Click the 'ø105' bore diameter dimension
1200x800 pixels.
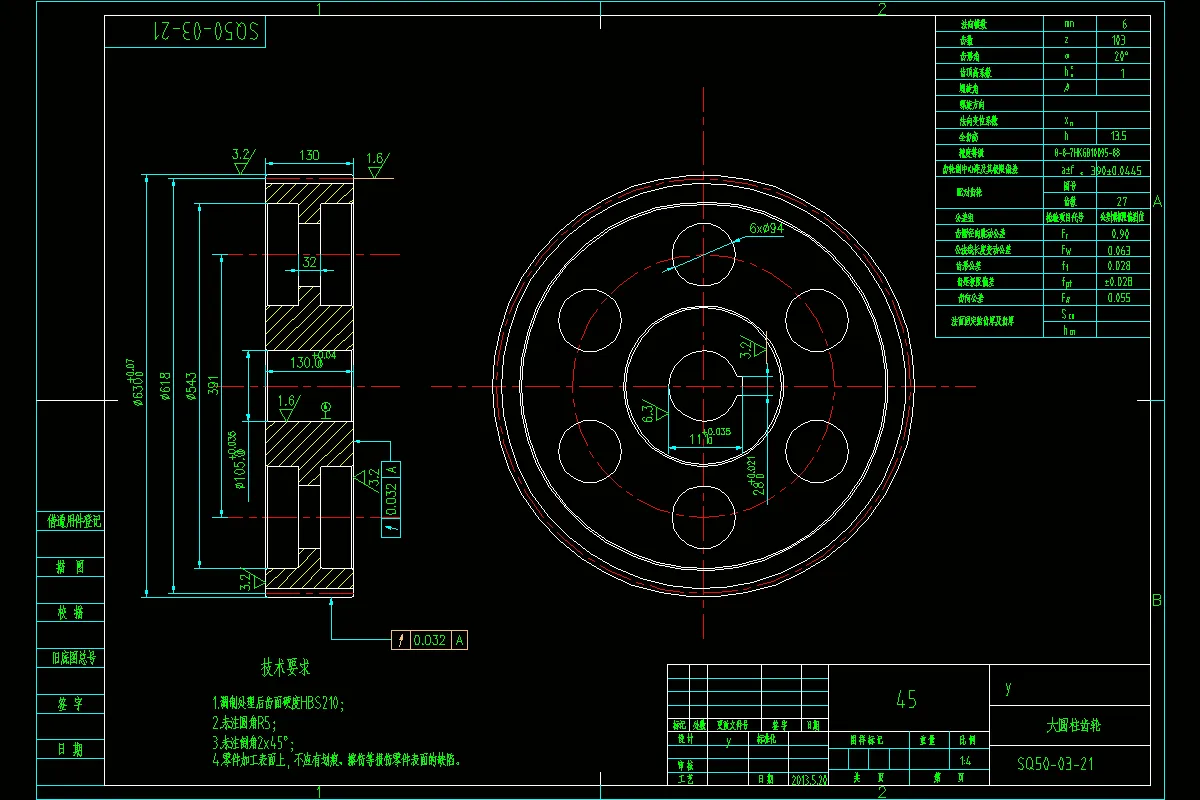coord(238,462)
